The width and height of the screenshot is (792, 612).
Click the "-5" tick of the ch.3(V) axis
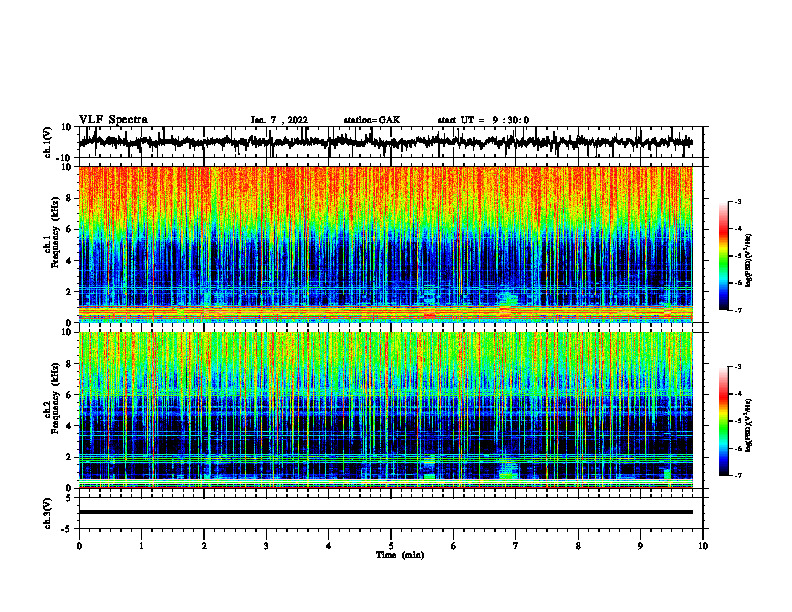[68, 529]
